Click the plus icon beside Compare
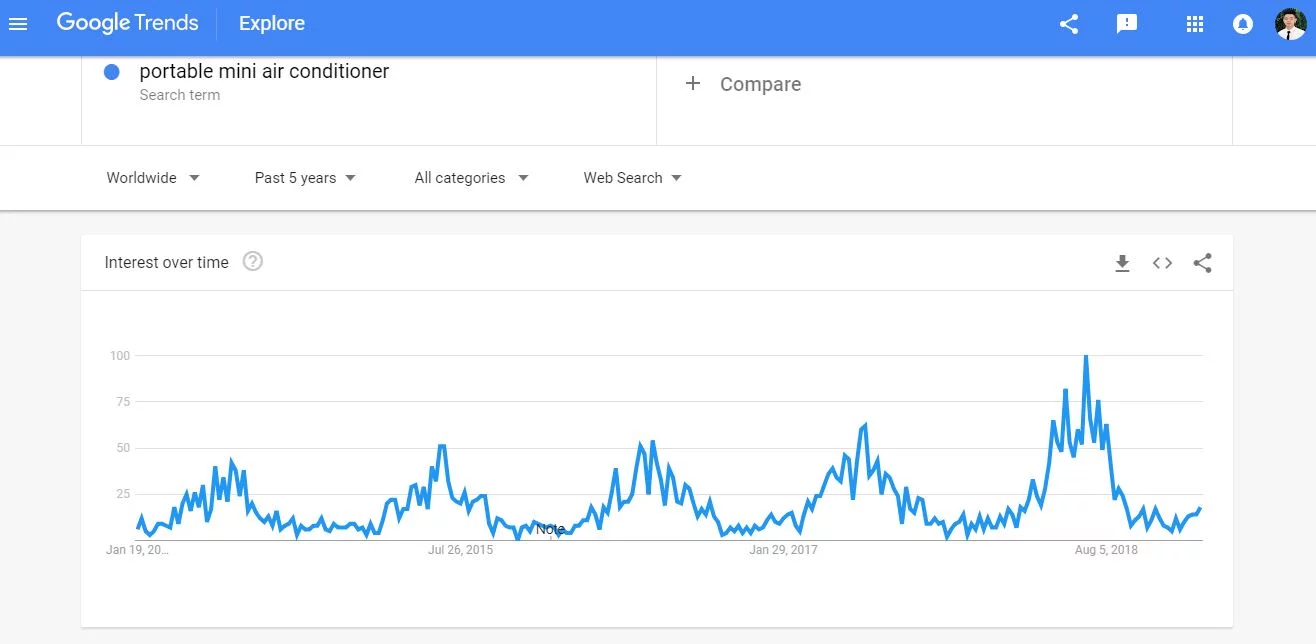 pyautogui.click(x=692, y=84)
